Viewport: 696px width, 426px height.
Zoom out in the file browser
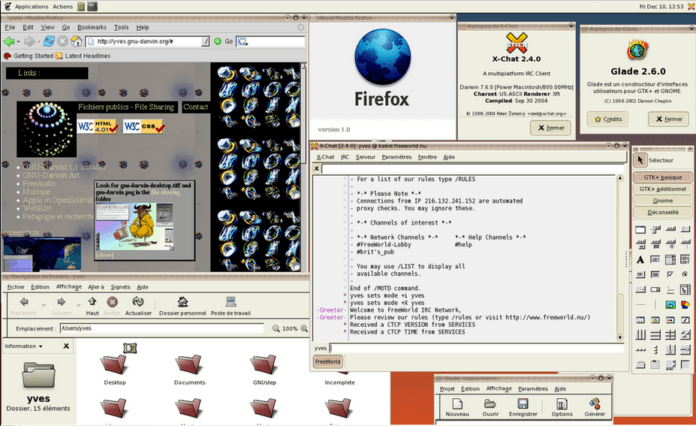pyautogui.click(x=276, y=328)
